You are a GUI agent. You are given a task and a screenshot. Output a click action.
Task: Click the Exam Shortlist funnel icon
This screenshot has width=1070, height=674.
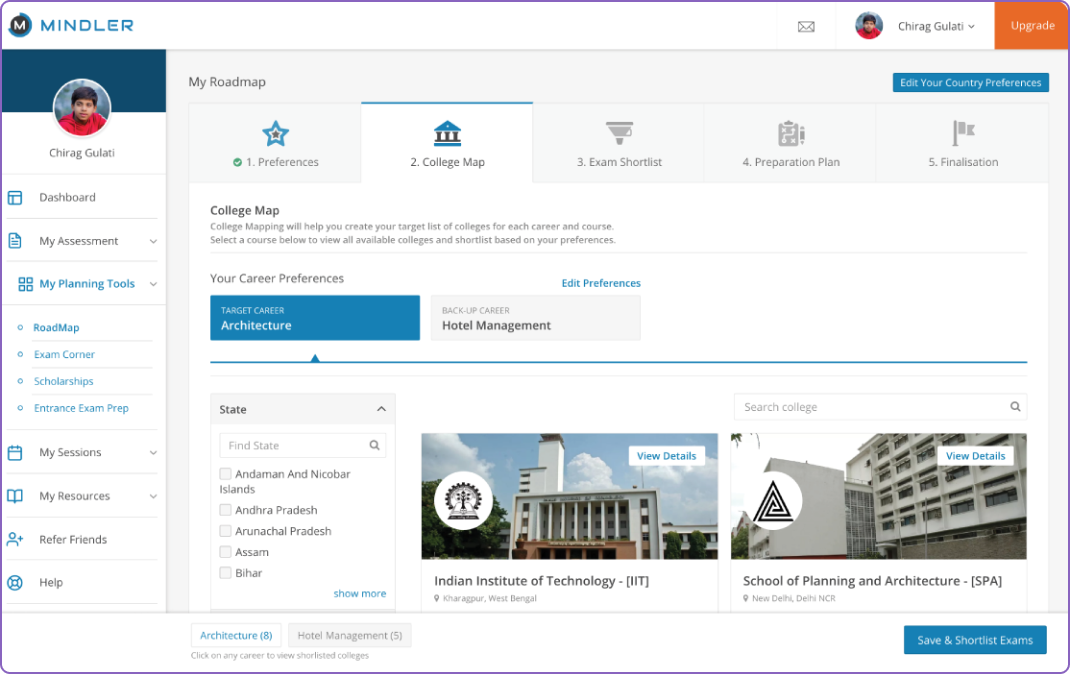coord(620,133)
